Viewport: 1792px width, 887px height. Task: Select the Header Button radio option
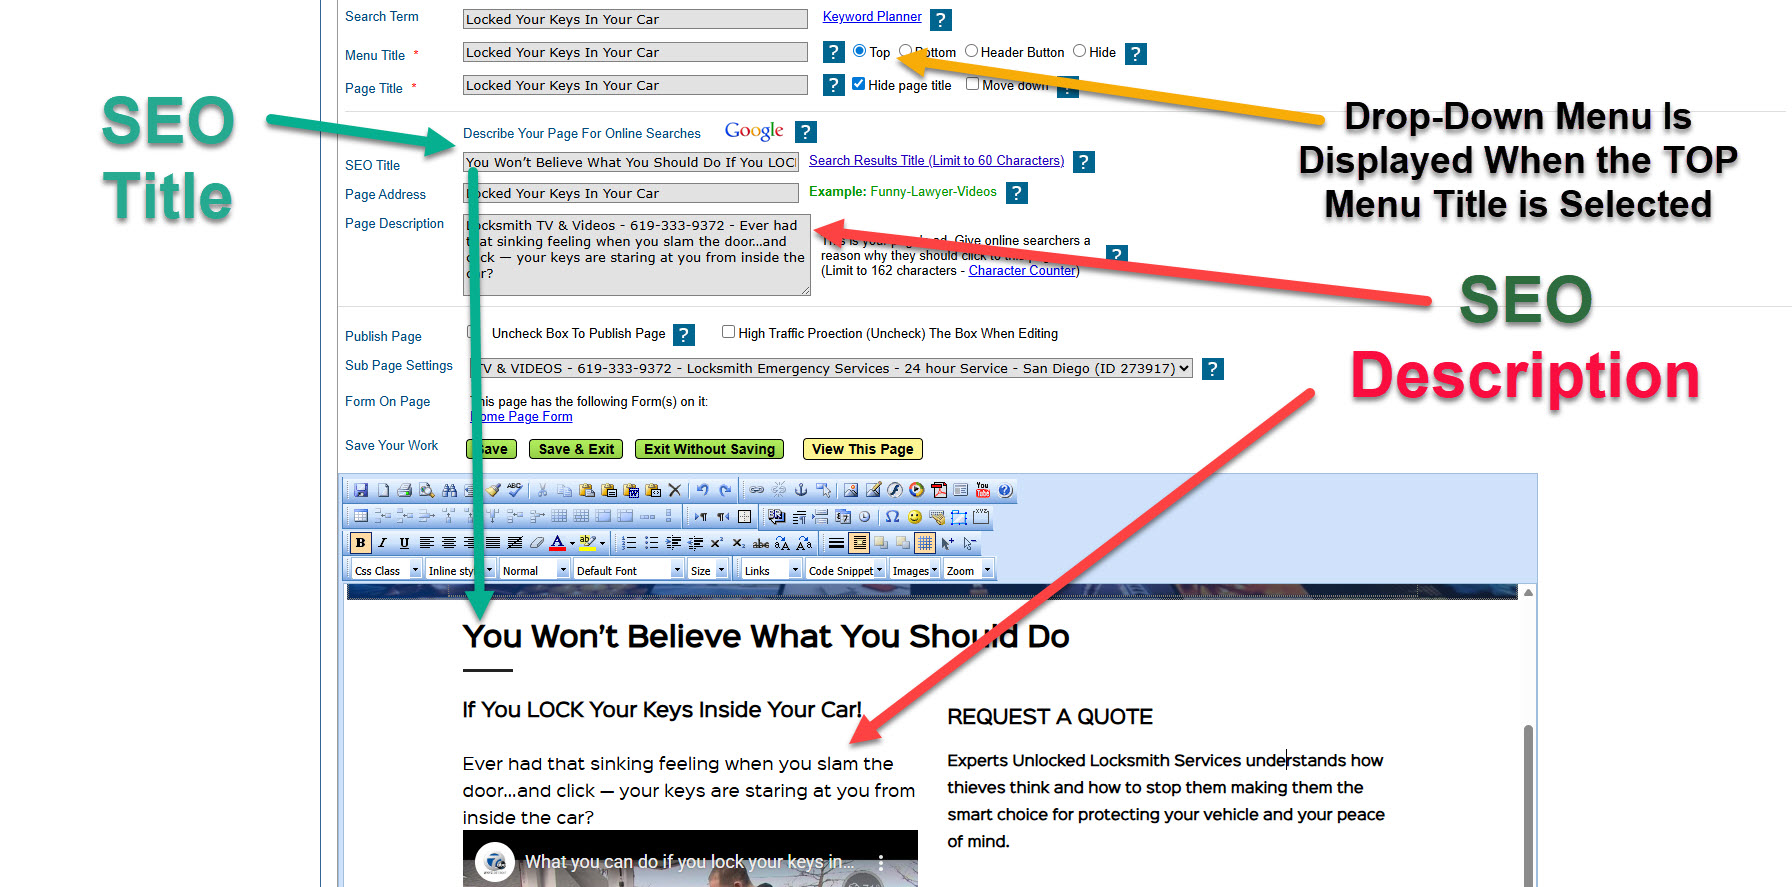971,51
